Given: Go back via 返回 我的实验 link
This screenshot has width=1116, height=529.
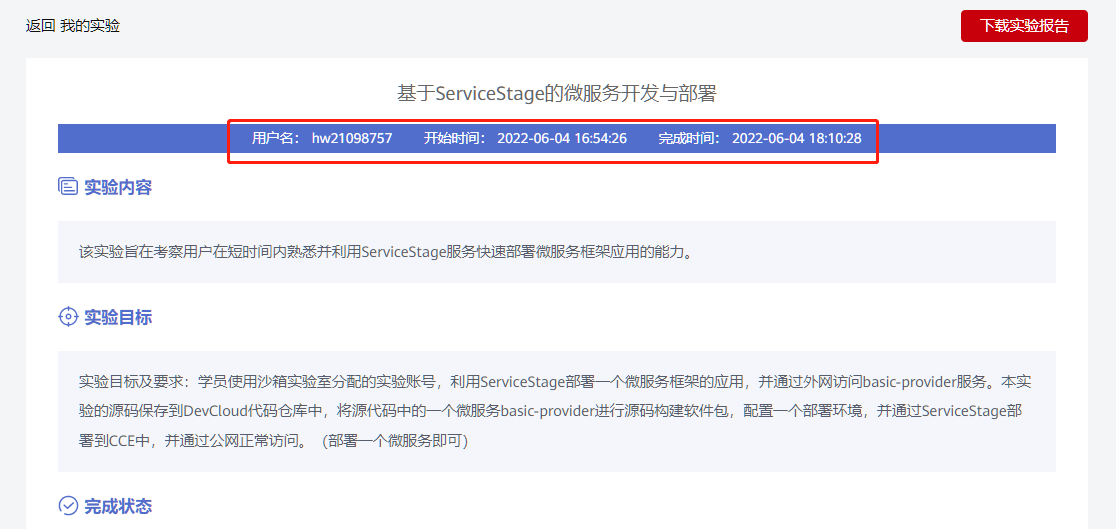Looking at the screenshot, I should click(73, 26).
